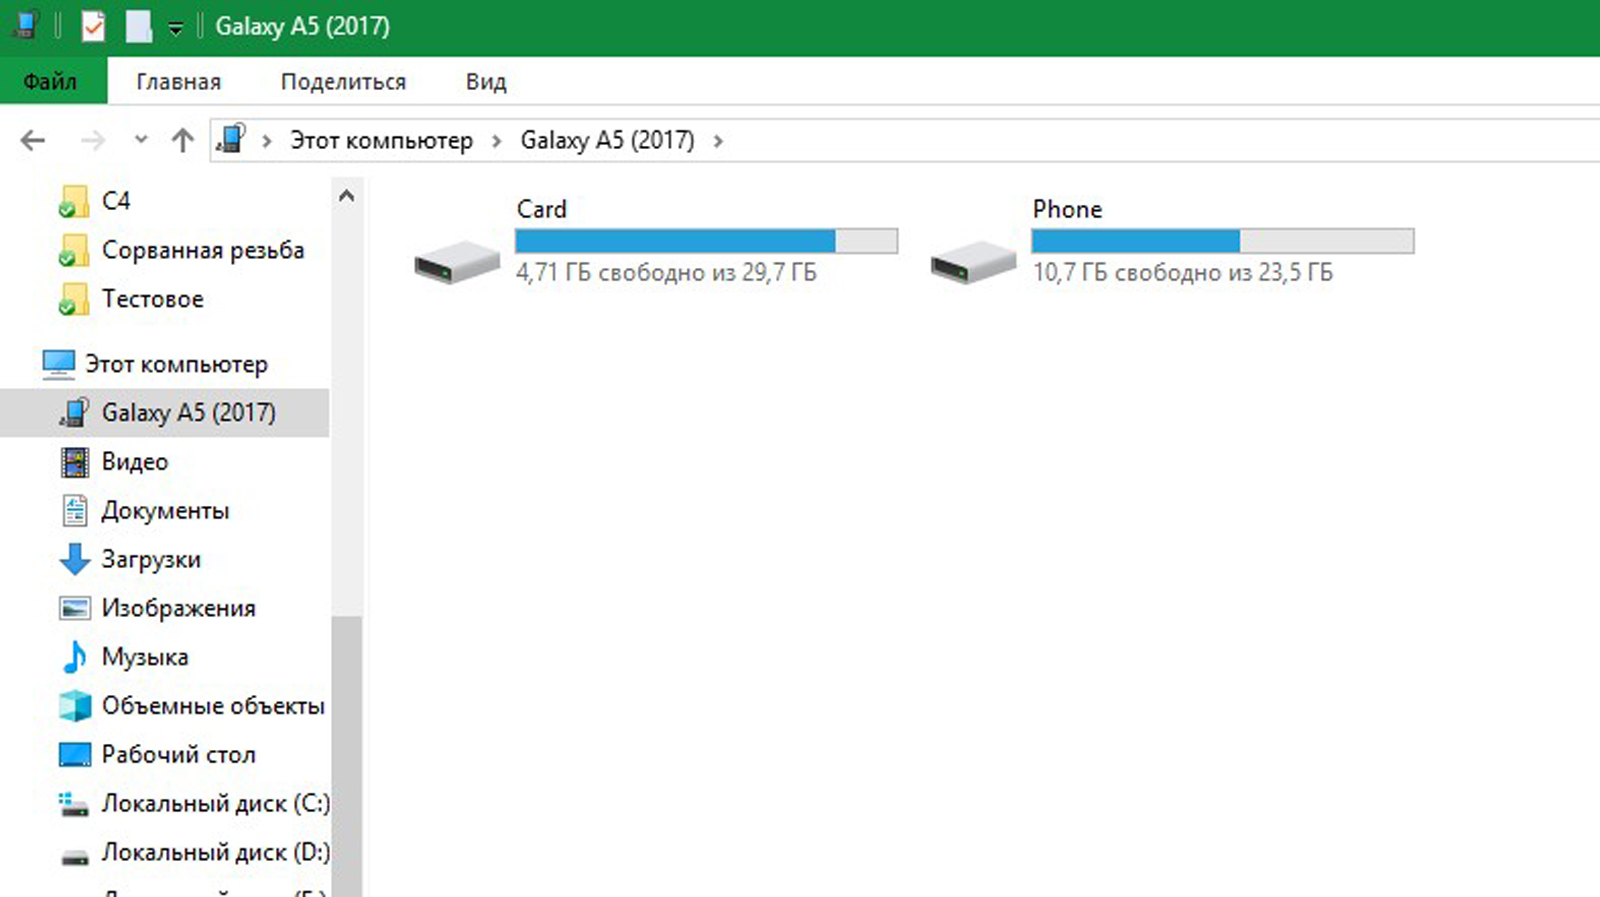Image resolution: width=1600 pixels, height=897 pixels.
Task: Open the Customize Quick Access Toolbar dropdown
Action: [x=175, y=28]
